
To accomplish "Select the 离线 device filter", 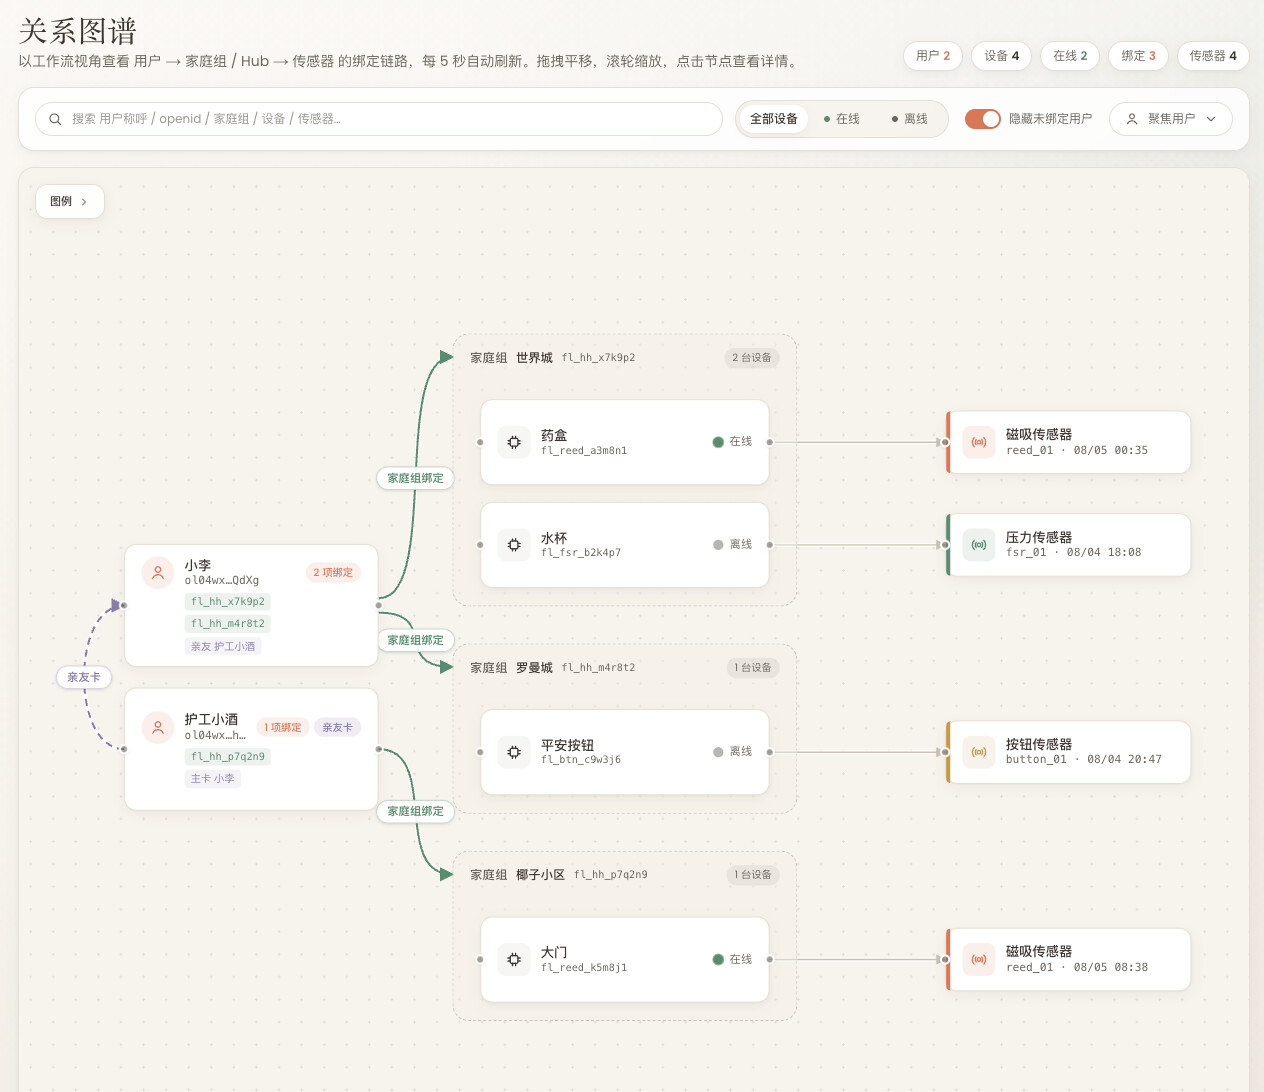I will [910, 119].
